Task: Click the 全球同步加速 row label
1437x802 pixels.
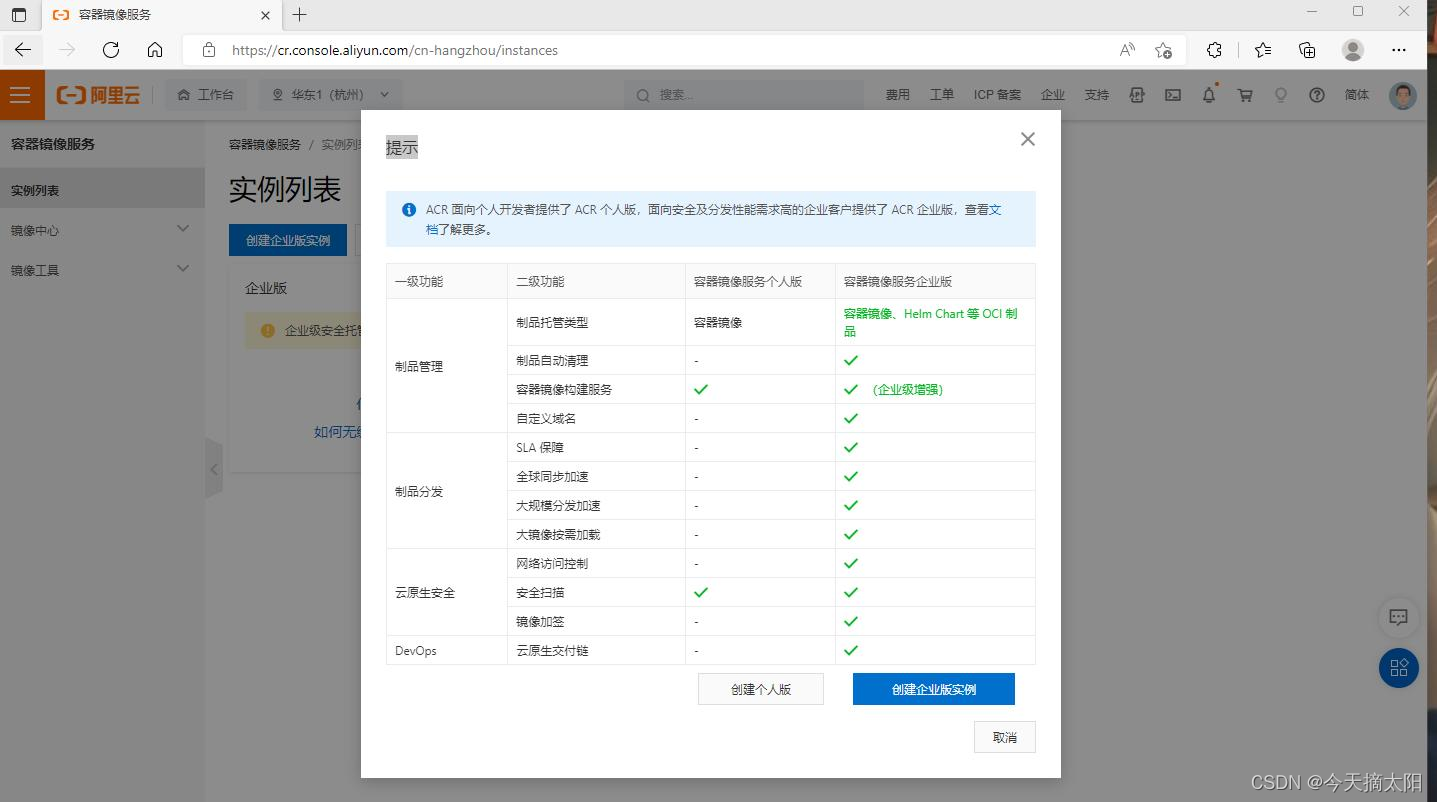Action: point(552,477)
